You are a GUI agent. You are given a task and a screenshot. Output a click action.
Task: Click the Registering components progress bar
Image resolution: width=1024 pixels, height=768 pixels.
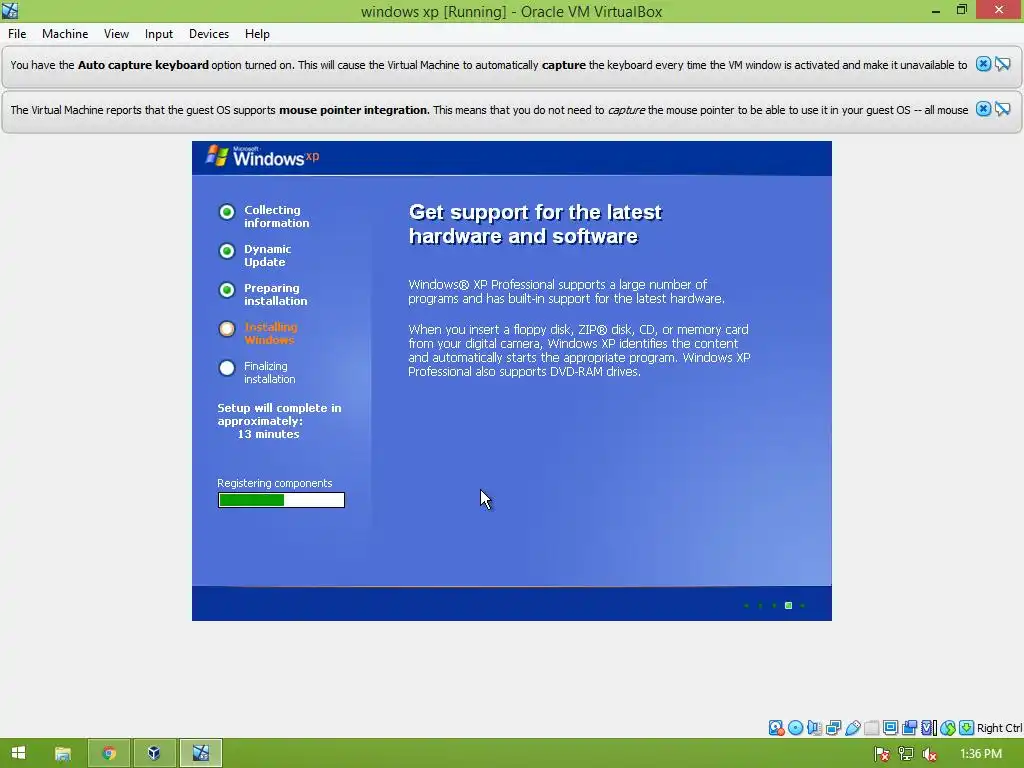[281, 500]
